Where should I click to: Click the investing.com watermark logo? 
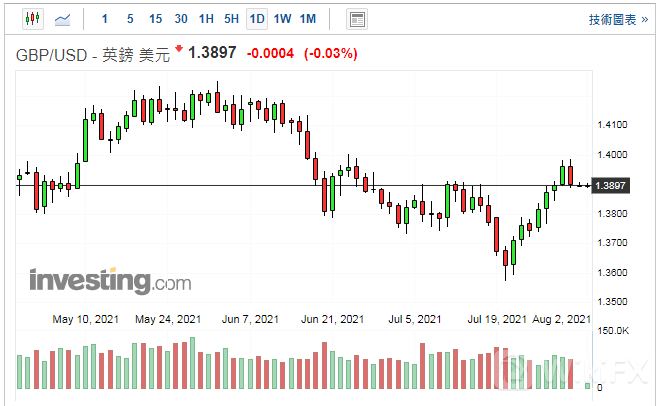click(x=110, y=280)
